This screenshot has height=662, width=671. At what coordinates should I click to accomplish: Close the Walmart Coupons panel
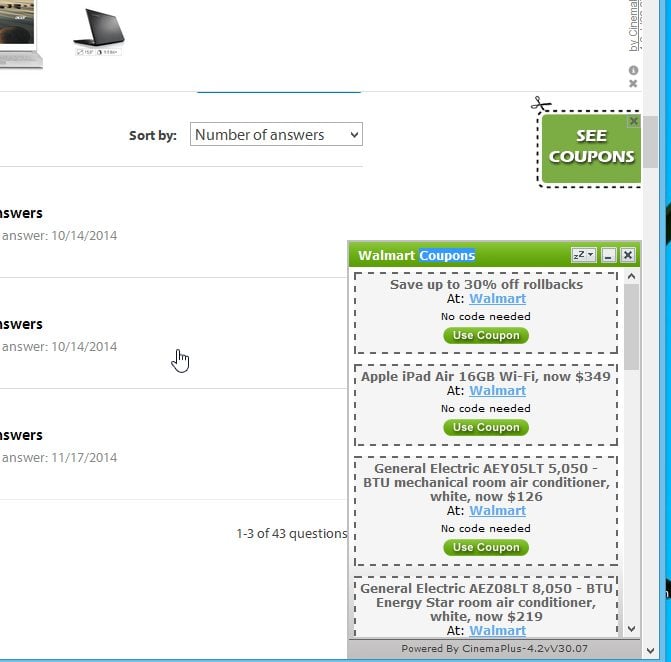click(628, 255)
